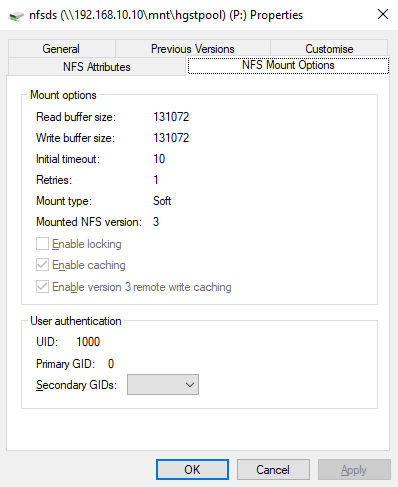Click the Write buffer size value
Viewport: 398px width, 487px height.
[x=171, y=138]
